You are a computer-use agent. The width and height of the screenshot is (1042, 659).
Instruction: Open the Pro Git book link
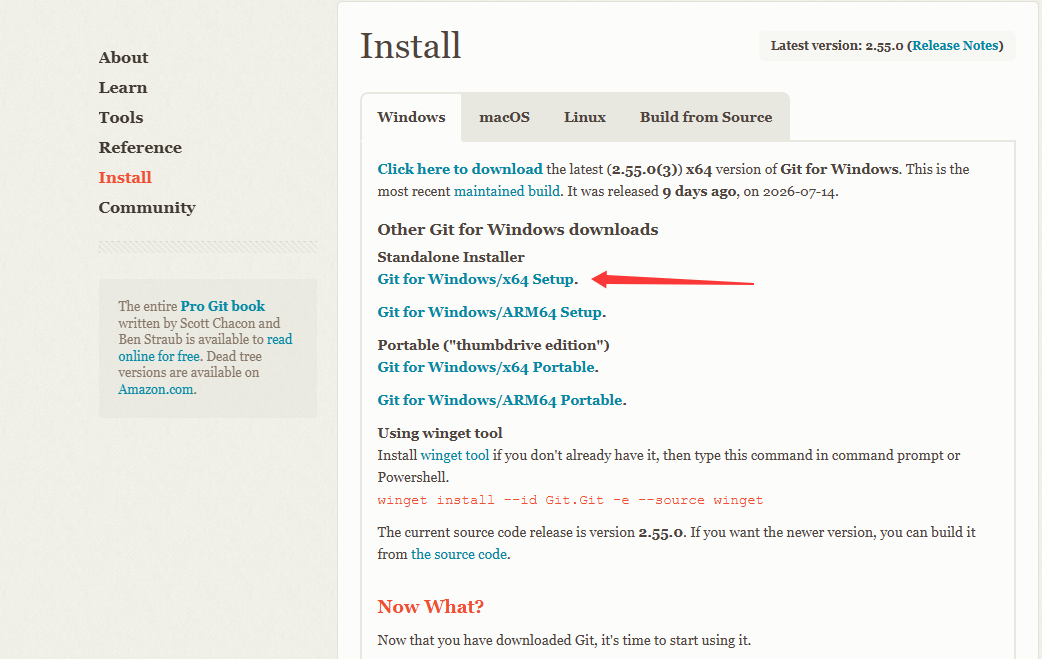click(223, 306)
